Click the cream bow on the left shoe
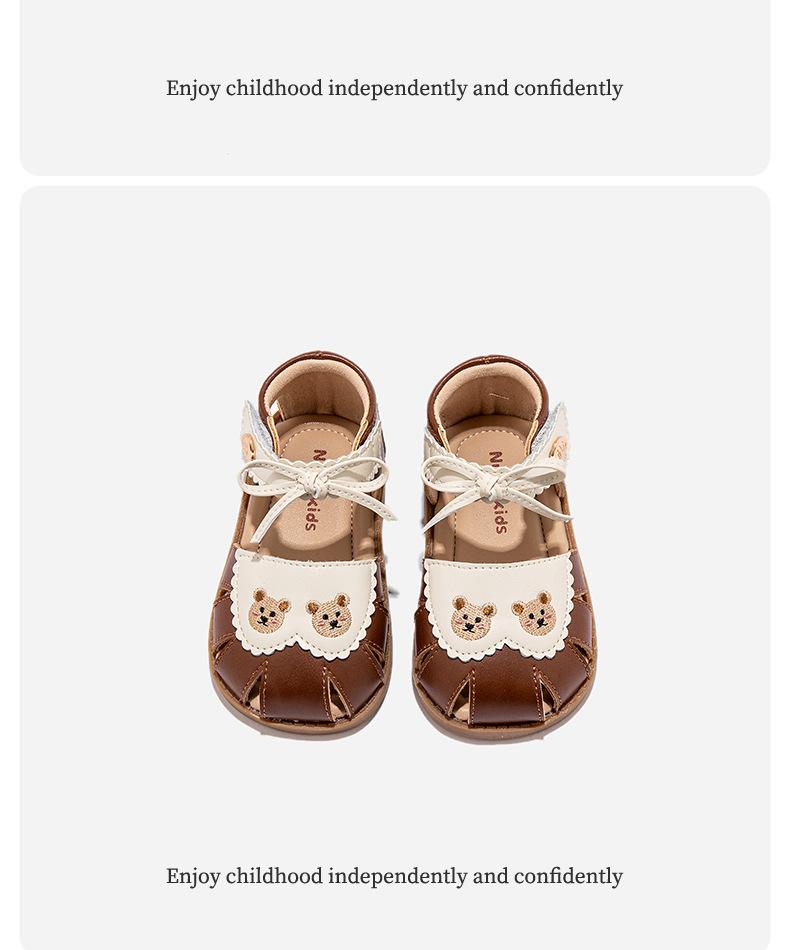 tap(316, 490)
